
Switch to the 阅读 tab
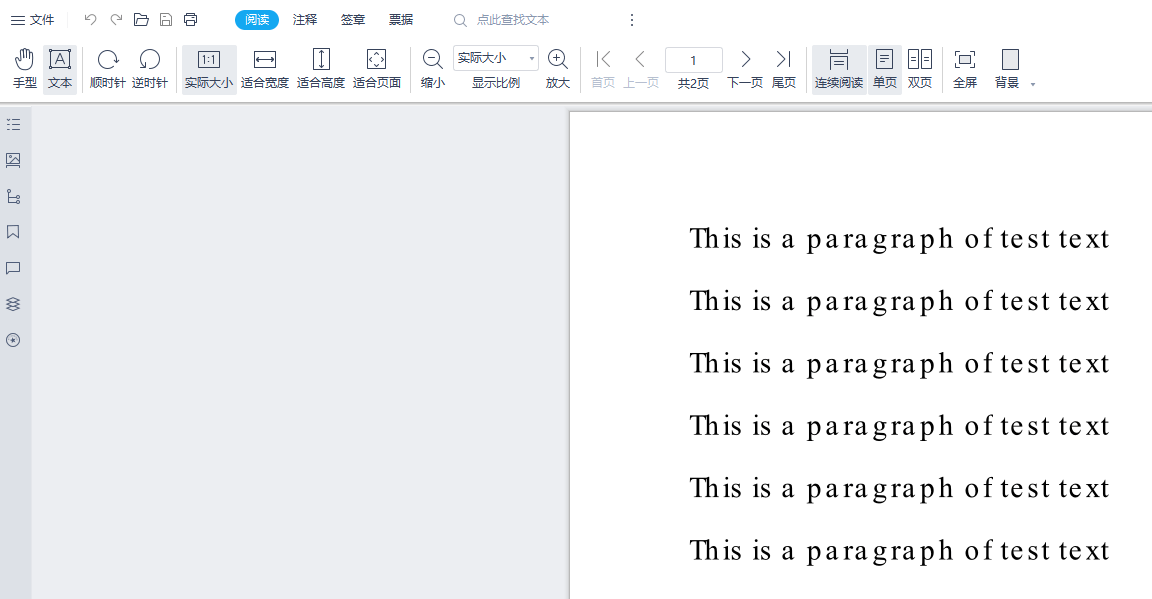[x=257, y=20]
